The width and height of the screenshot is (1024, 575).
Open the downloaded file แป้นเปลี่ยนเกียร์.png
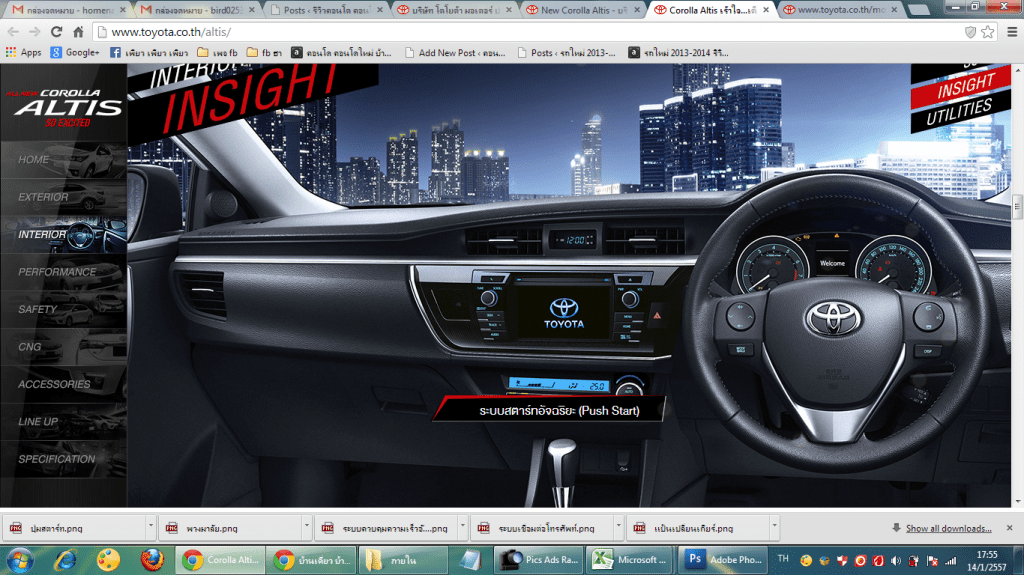pyautogui.click(x=697, y=528)
